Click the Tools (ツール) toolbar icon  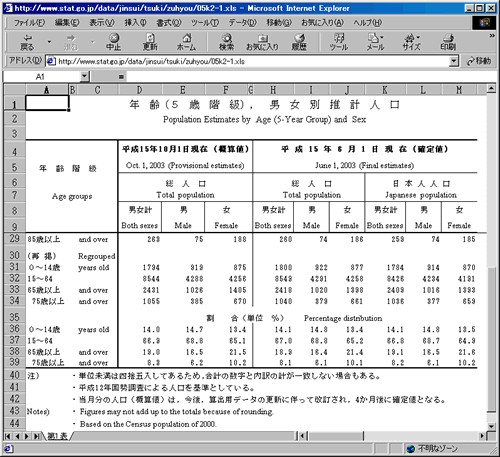339,42
